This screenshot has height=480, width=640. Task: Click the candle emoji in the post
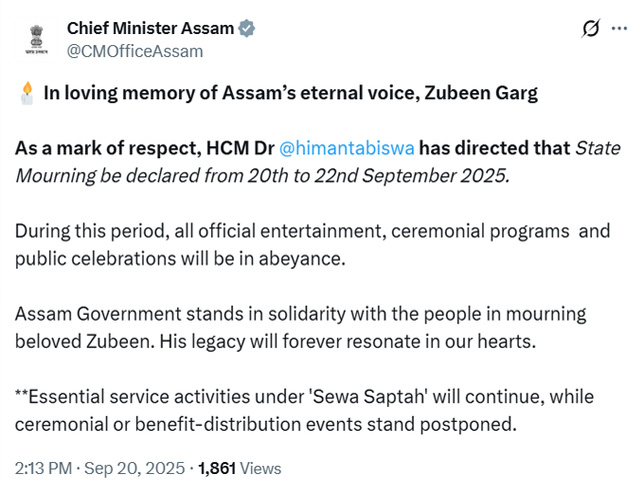tap(27, 93)
